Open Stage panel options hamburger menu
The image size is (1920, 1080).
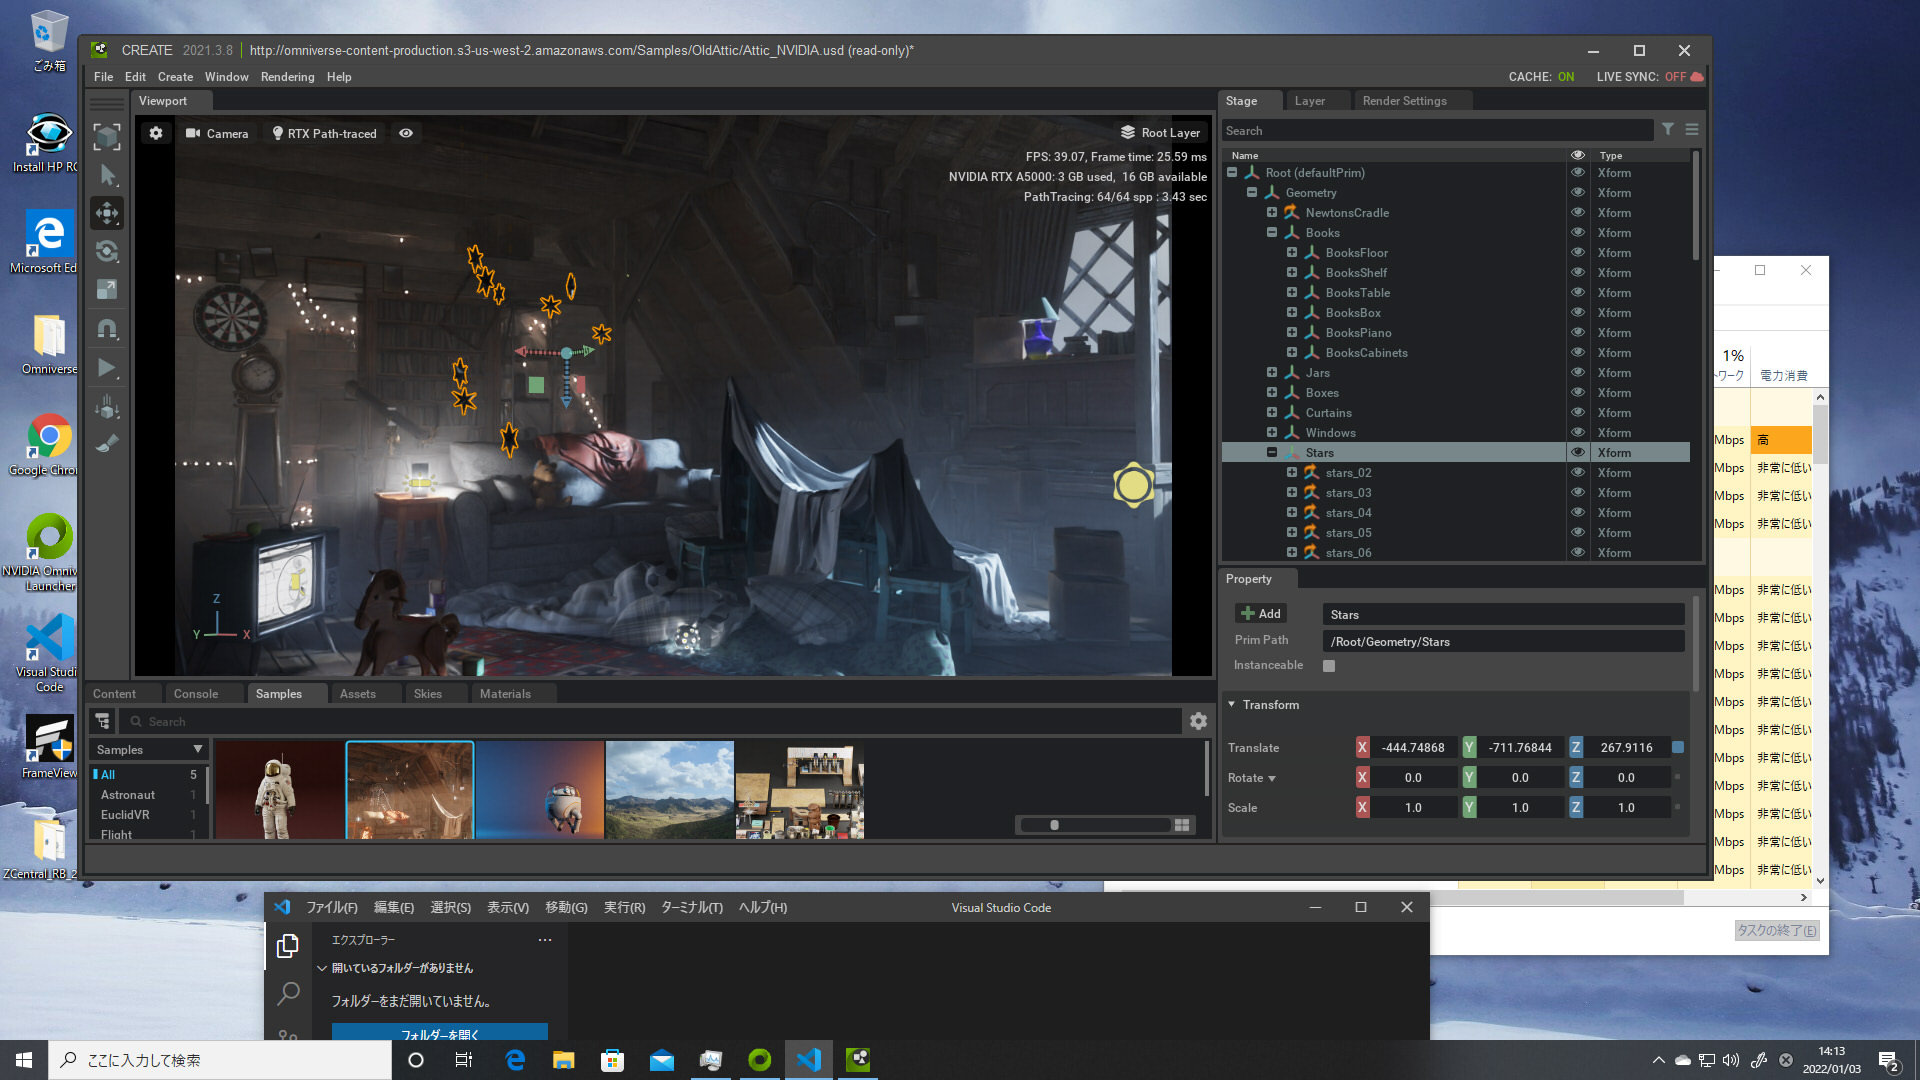[x=1692, y=130]
